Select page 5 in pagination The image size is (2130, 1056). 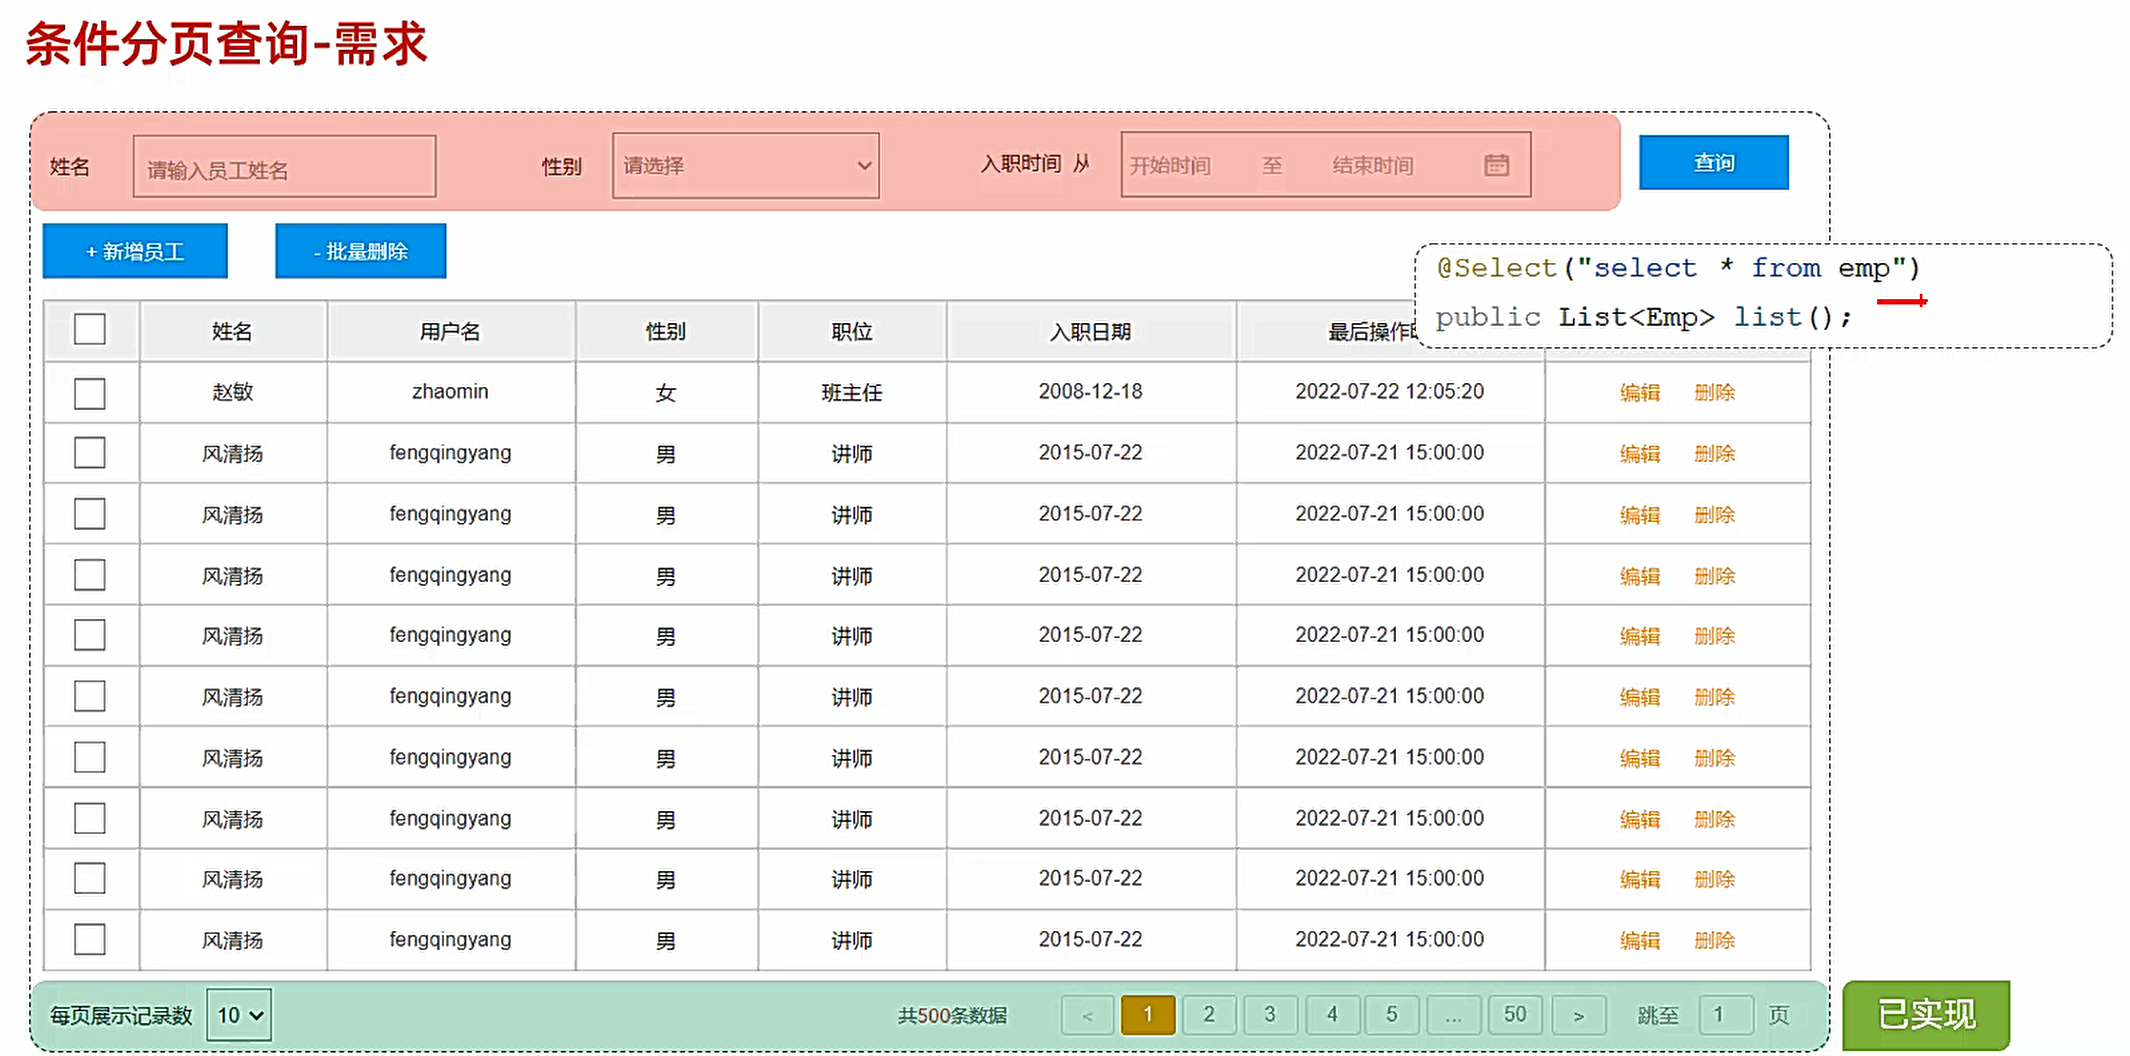coord(1392,1015)
